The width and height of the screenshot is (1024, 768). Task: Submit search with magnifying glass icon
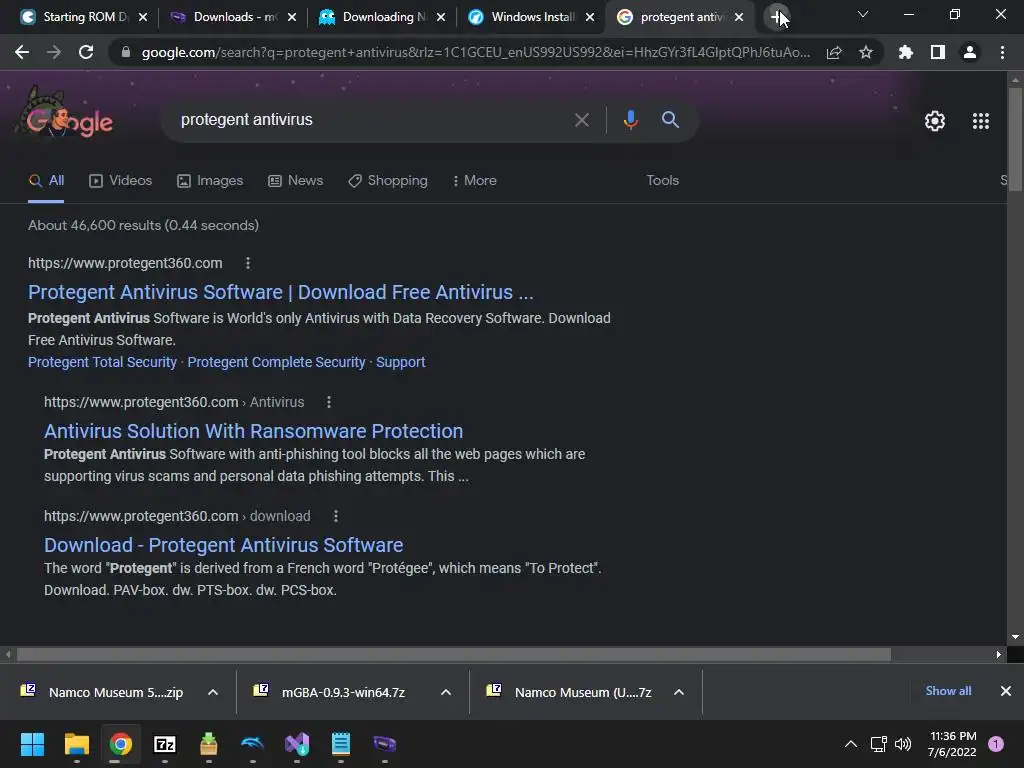click(x=670, y=120)
